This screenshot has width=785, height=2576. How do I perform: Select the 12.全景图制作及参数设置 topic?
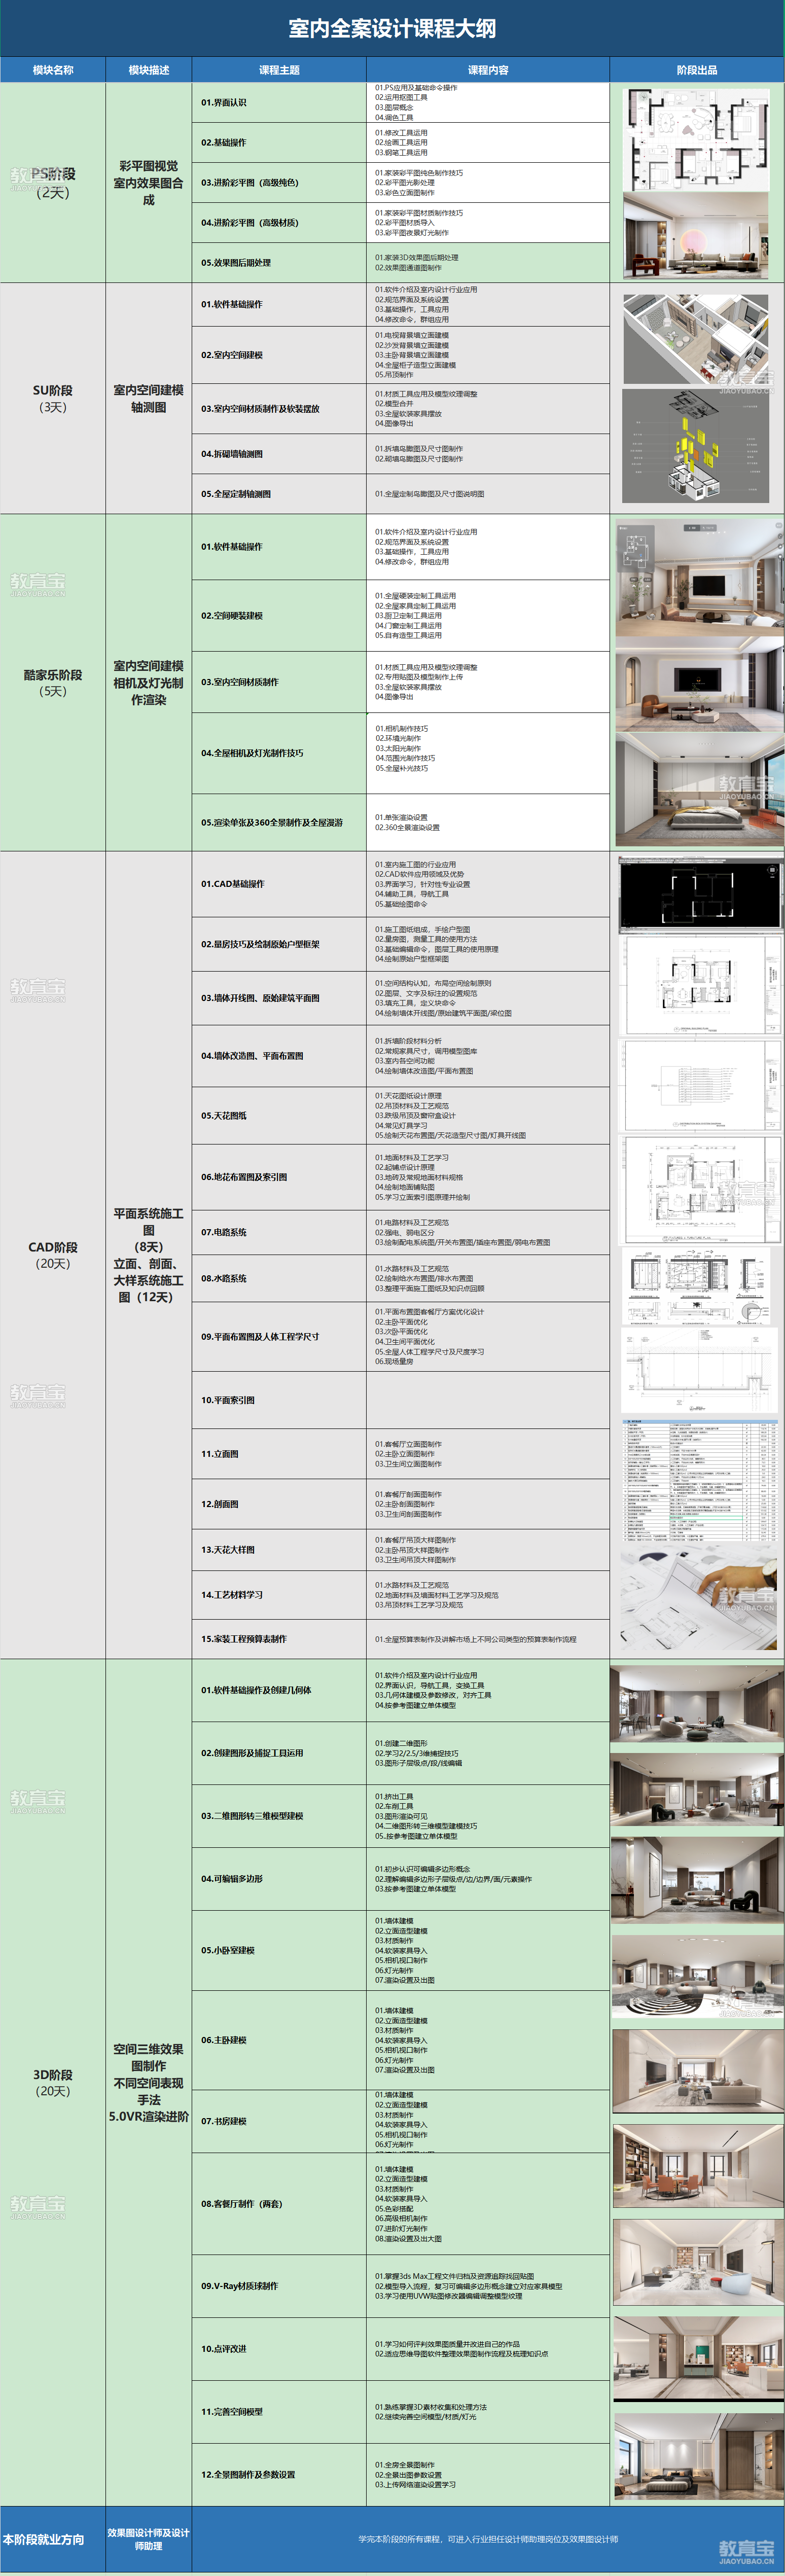click(248, 2475)
